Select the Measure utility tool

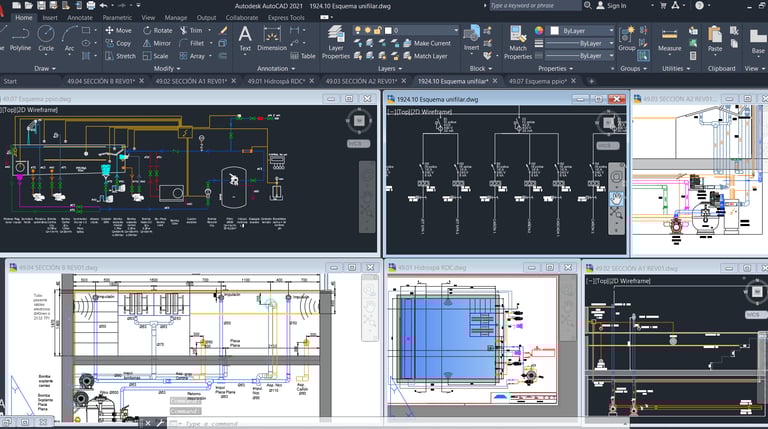(669, 36)
